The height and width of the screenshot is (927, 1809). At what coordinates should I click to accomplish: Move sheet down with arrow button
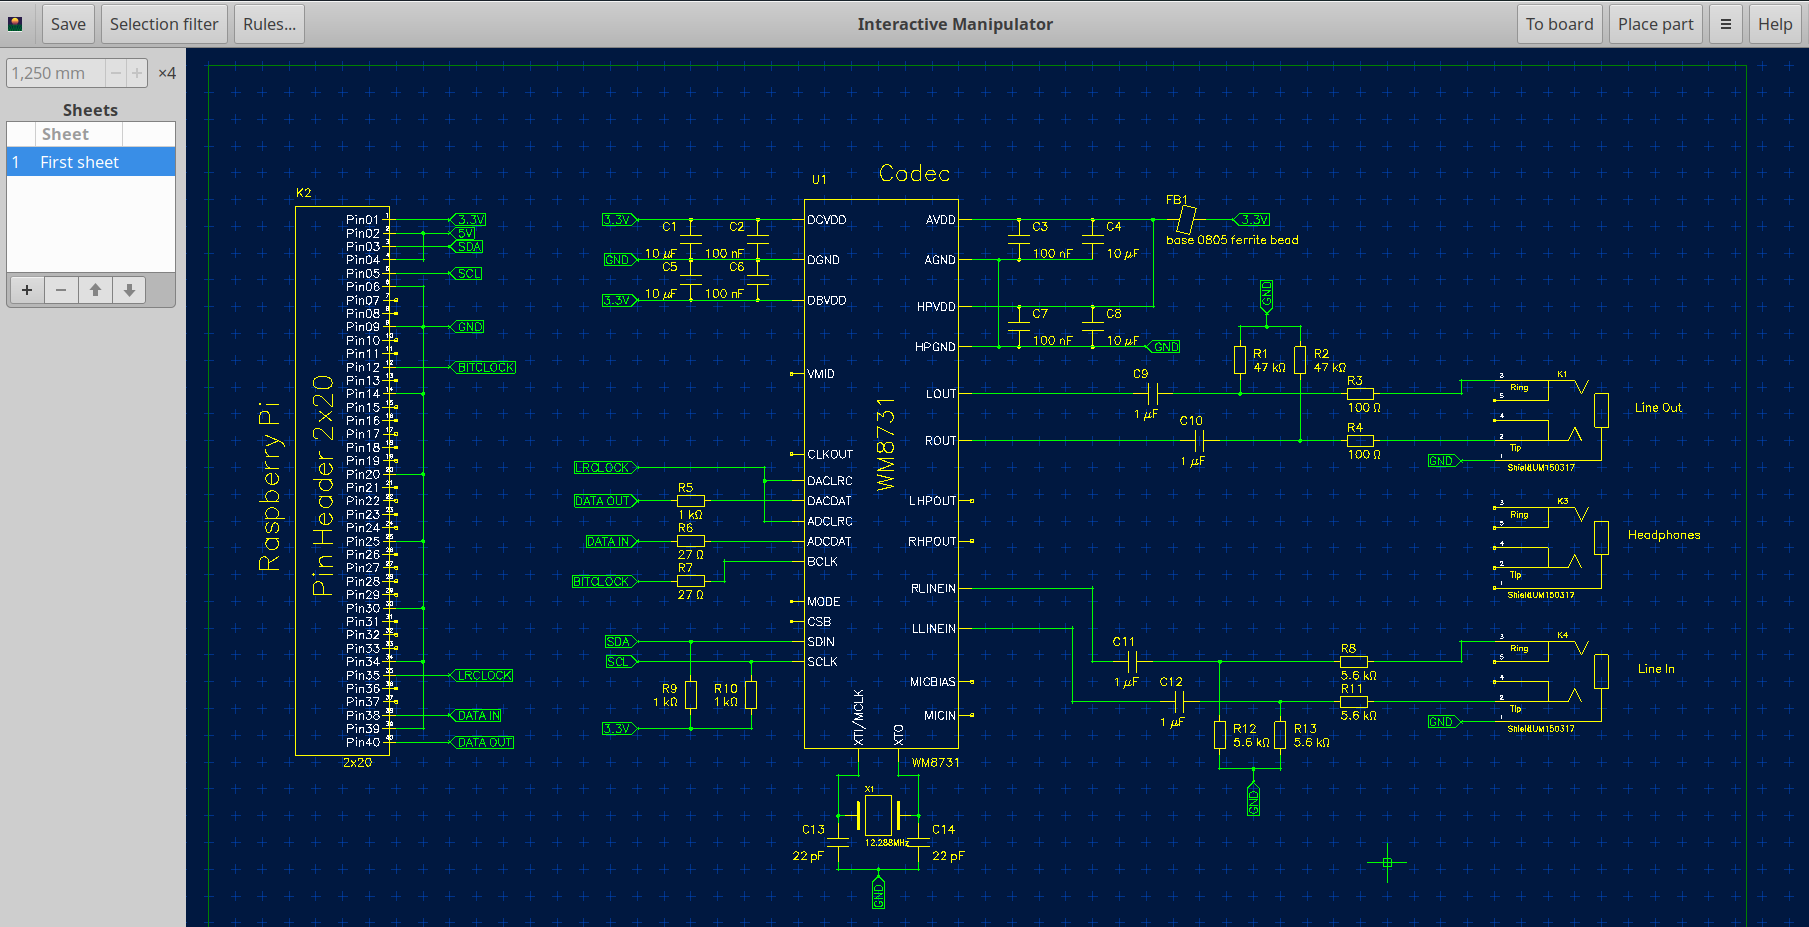(129, 290)
